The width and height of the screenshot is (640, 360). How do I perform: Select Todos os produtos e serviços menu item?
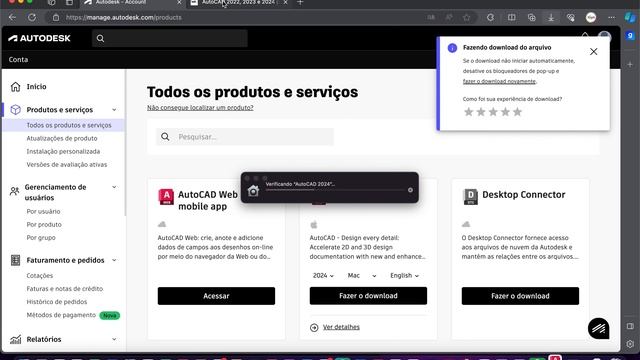point(63,125)
